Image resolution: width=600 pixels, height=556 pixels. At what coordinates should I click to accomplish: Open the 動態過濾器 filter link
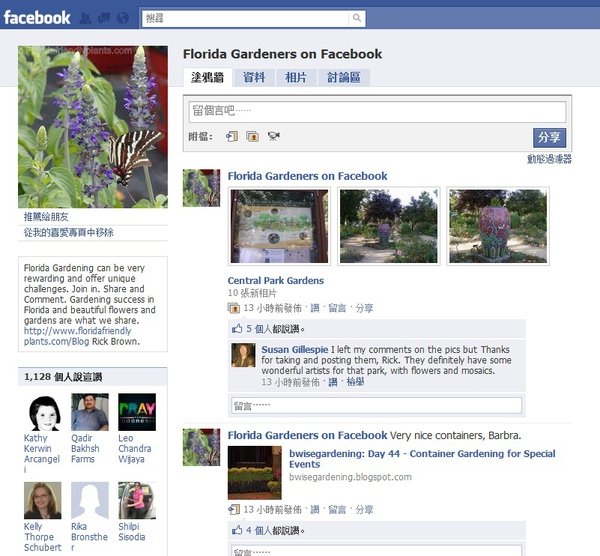(549, 159)
